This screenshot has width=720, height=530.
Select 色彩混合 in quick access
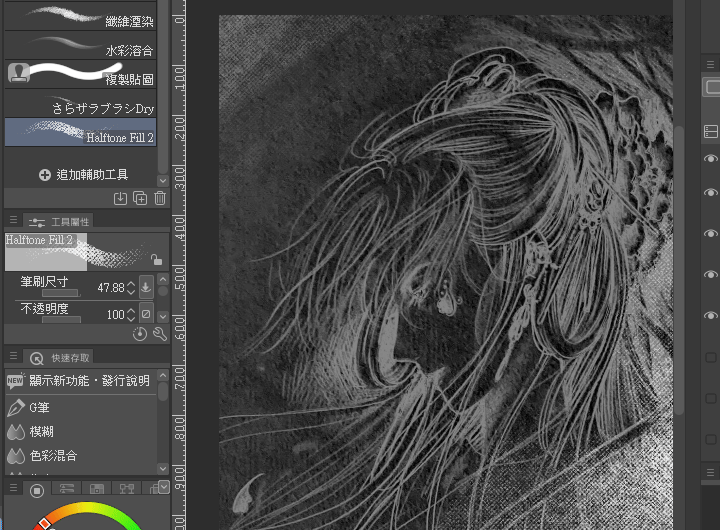[x=81, y=456]
